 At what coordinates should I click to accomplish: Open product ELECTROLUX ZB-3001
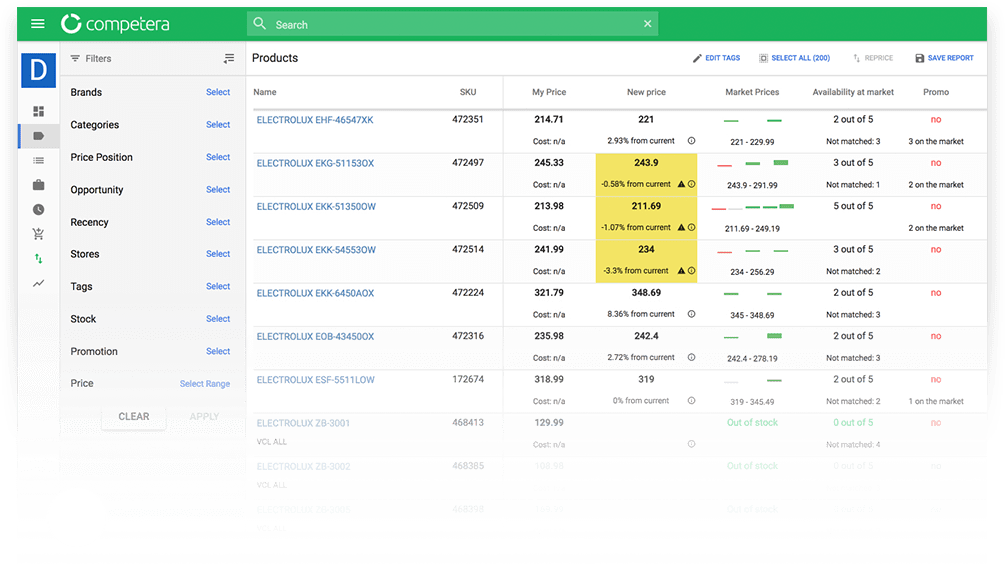pyautogui.click(x=303, y=423)
